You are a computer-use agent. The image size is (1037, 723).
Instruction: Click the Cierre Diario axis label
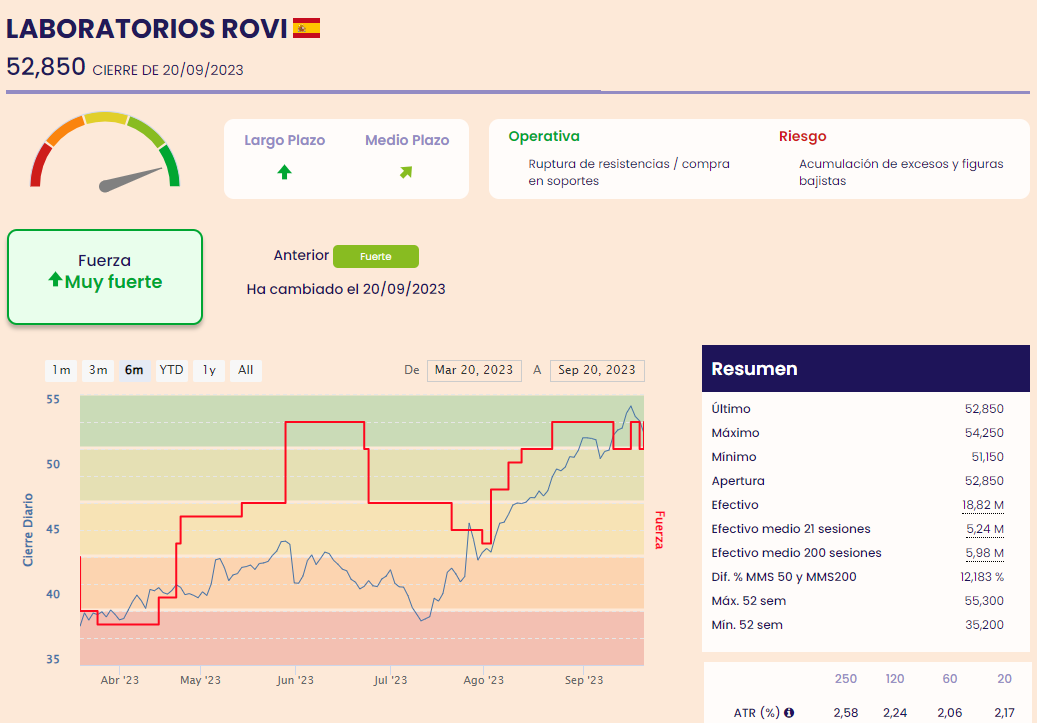click(28, 530)
